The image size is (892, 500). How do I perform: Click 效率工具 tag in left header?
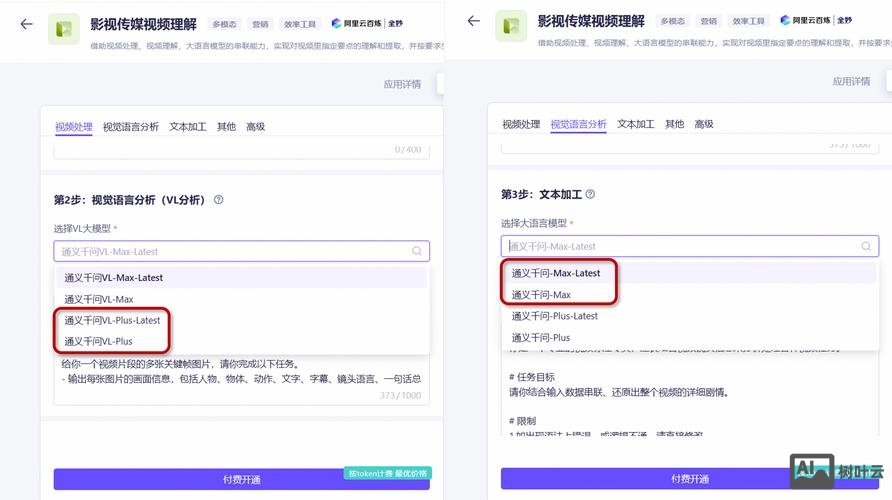pyautogui.click(x=300, y=24)
